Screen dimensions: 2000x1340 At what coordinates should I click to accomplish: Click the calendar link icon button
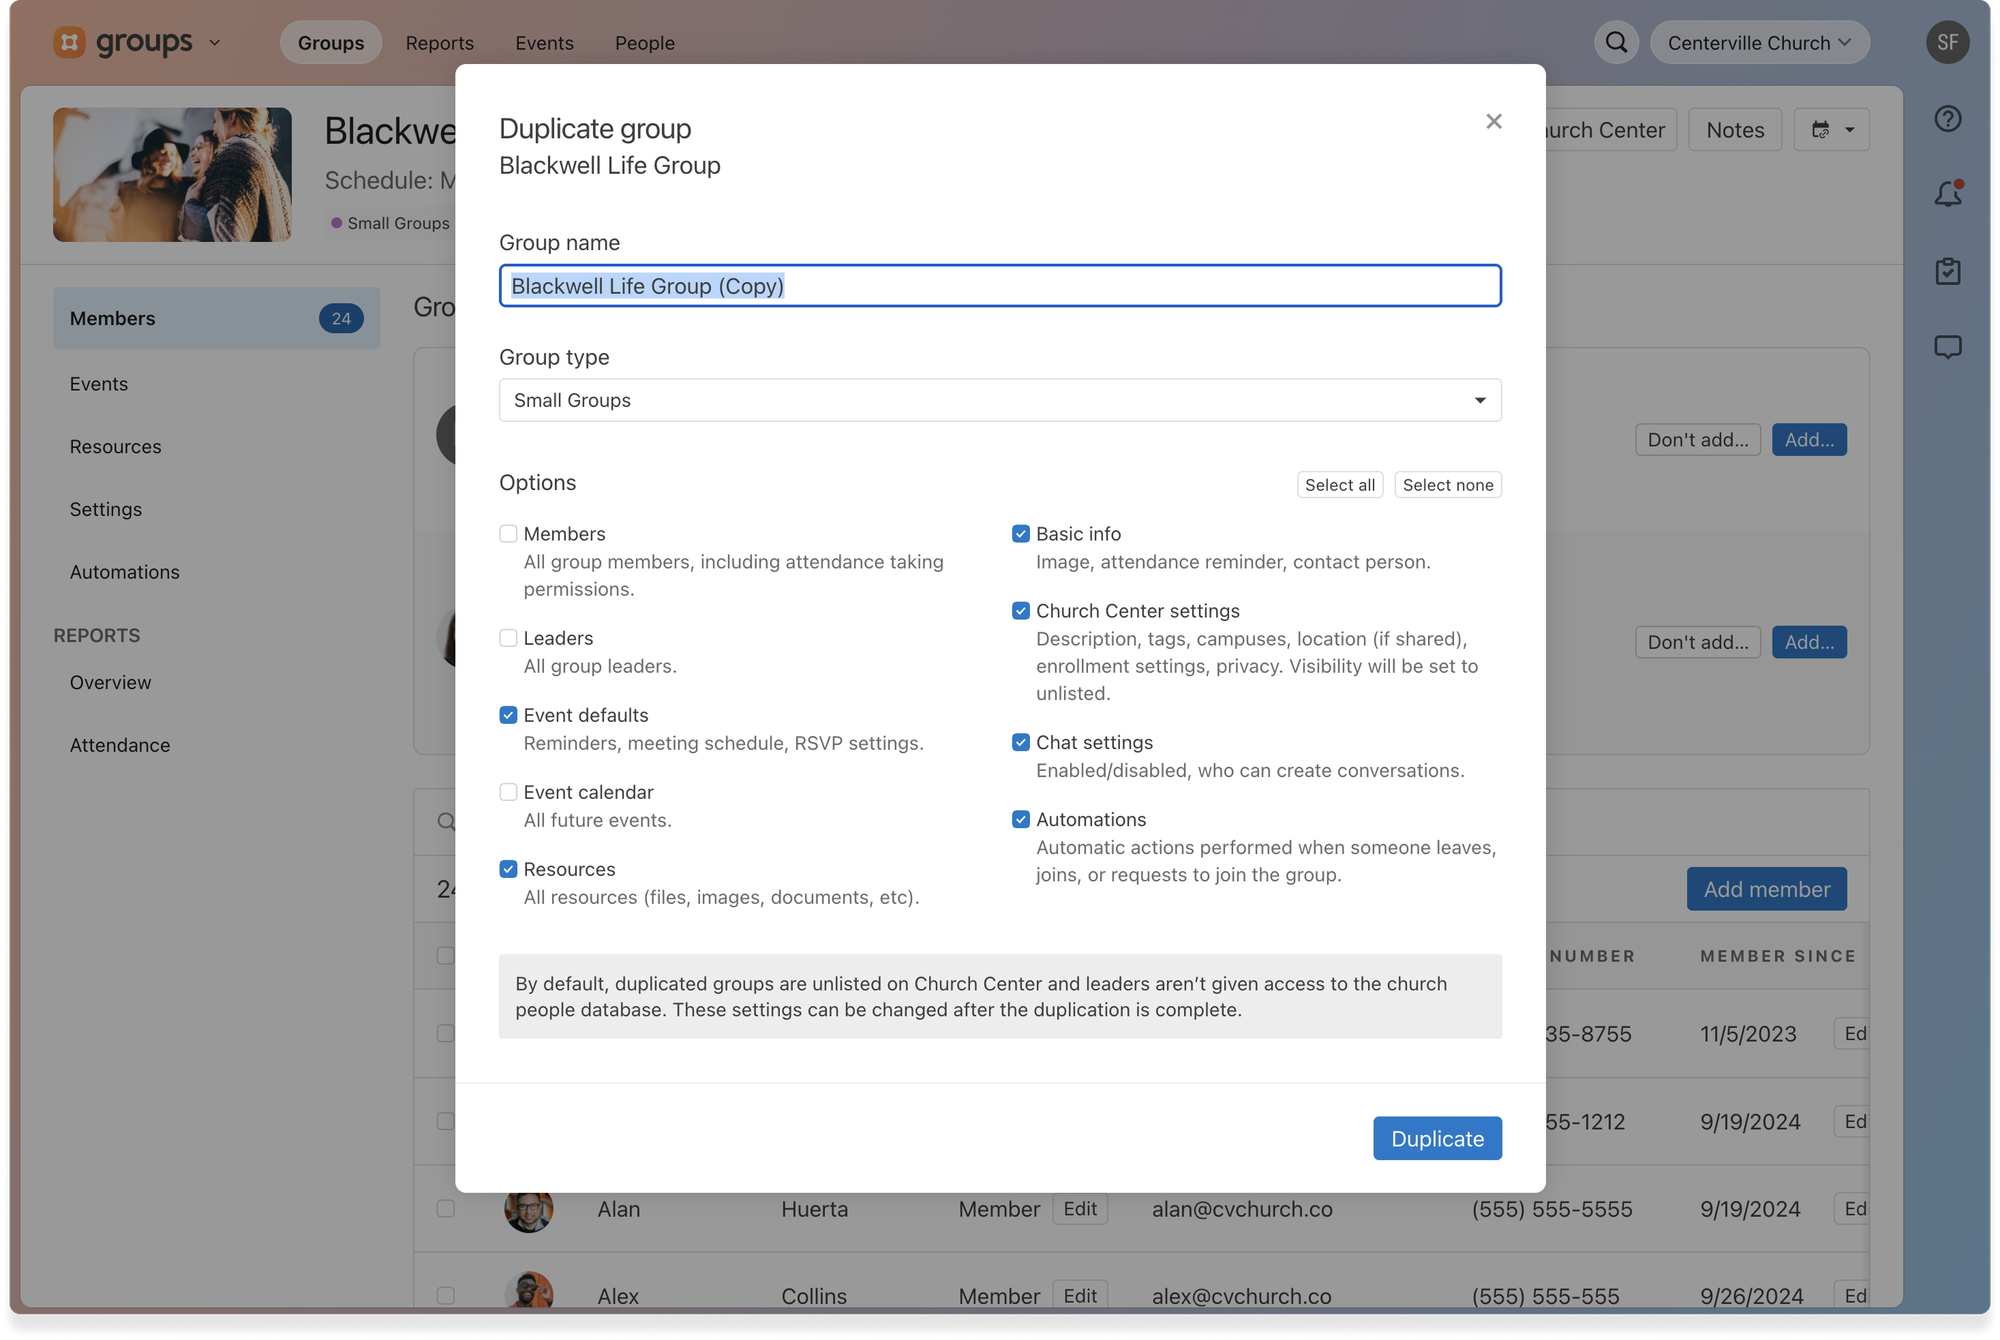tap(1822, 129)
